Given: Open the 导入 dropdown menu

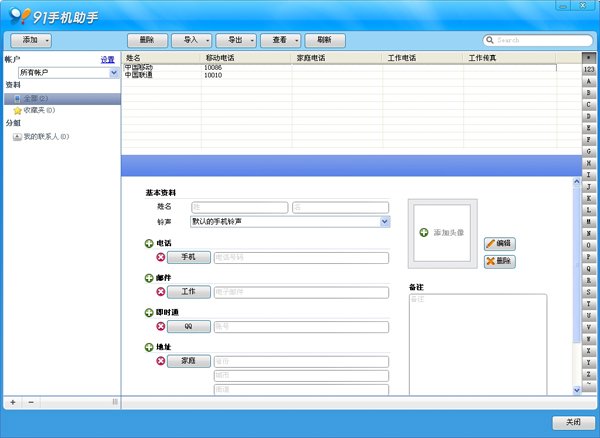Looking at the screenshot, I should tap(191, 40).
